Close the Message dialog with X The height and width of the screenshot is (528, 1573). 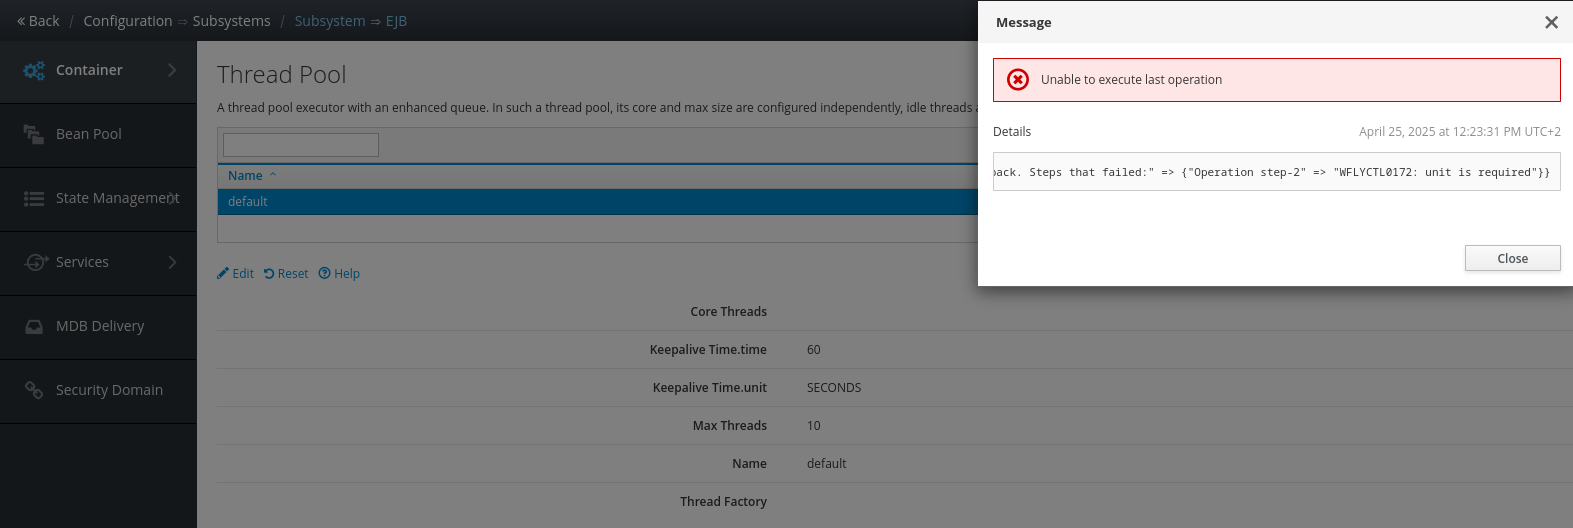pyautogui.click(x=1551, y=22)
